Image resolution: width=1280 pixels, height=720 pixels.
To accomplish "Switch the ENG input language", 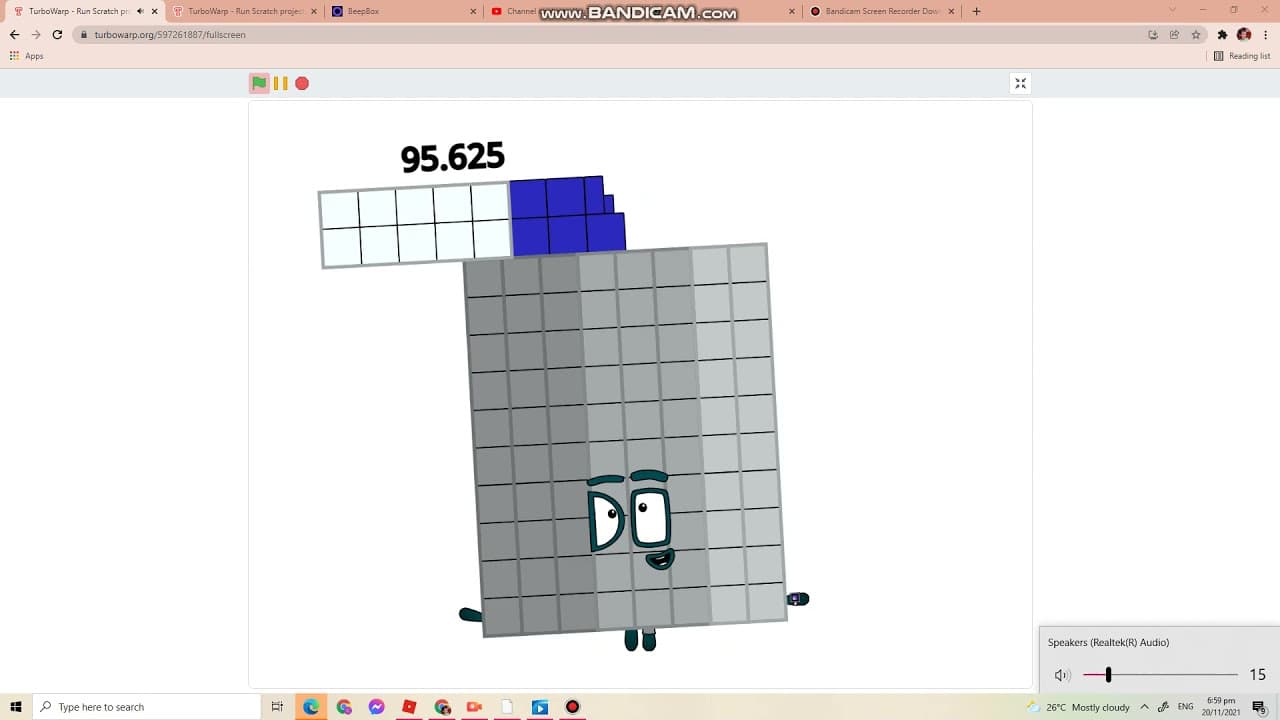I will click(1186, 707).
